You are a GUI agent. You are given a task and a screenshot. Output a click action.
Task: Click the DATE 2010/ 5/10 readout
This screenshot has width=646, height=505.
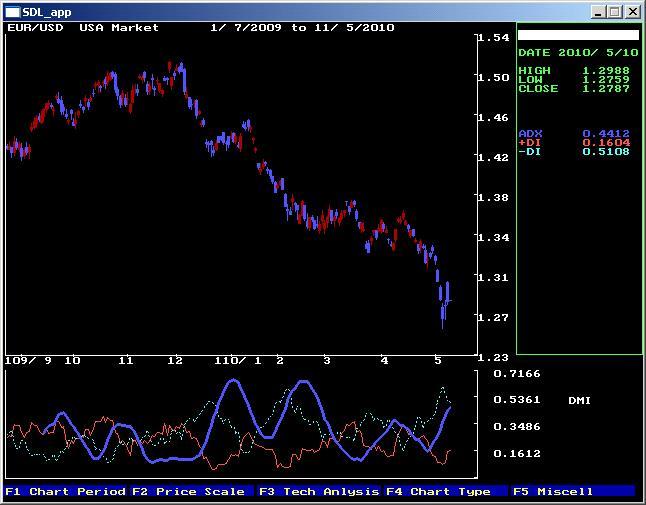coord(578,53)
